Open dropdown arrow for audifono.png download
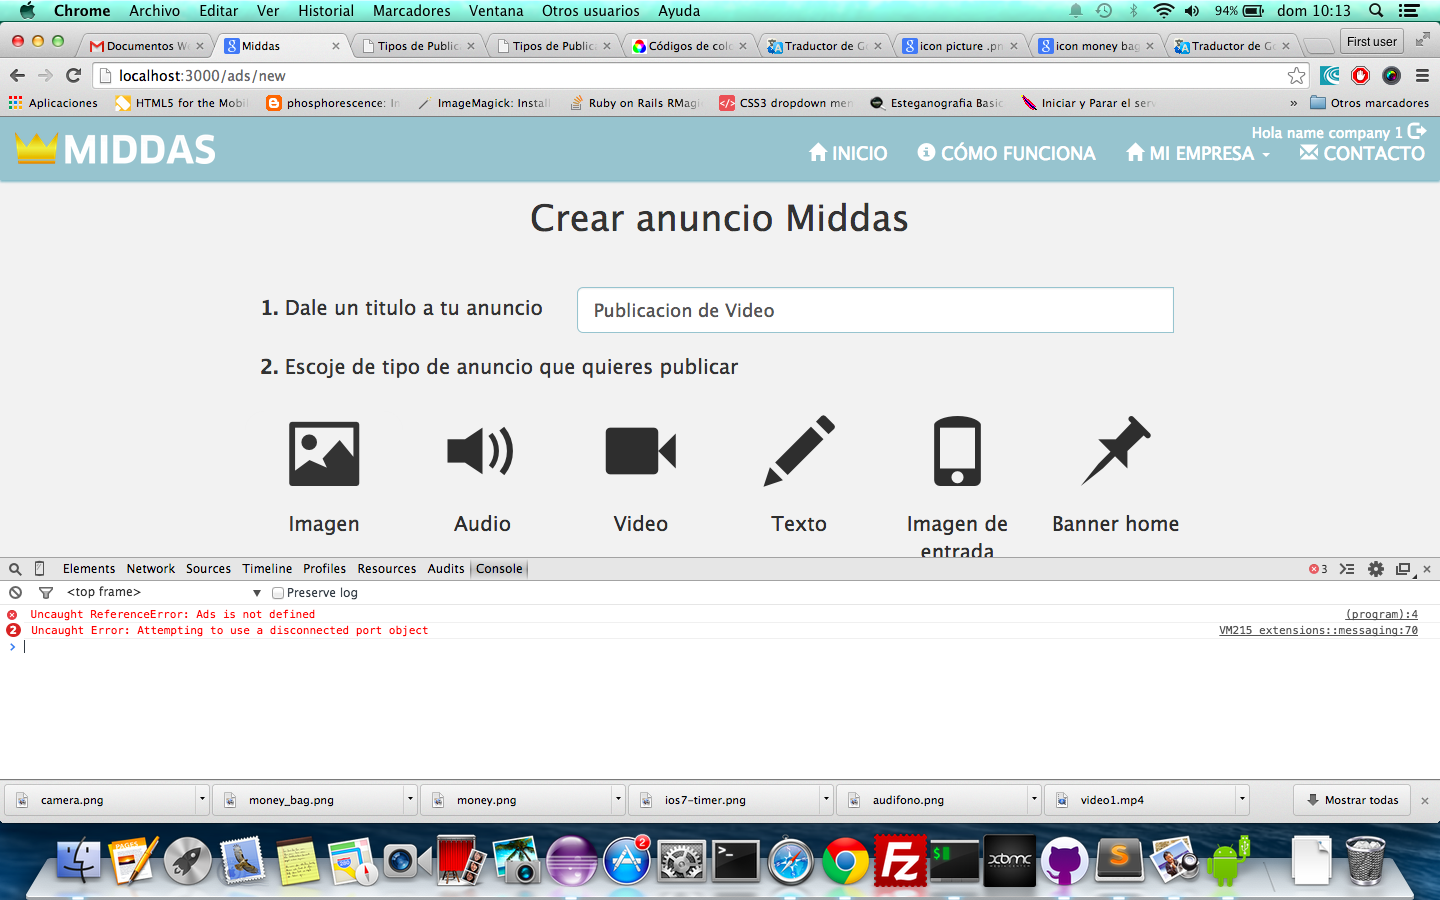Image resolution: width=1440 pixels, height=900 pixels. click(1034, 800)
